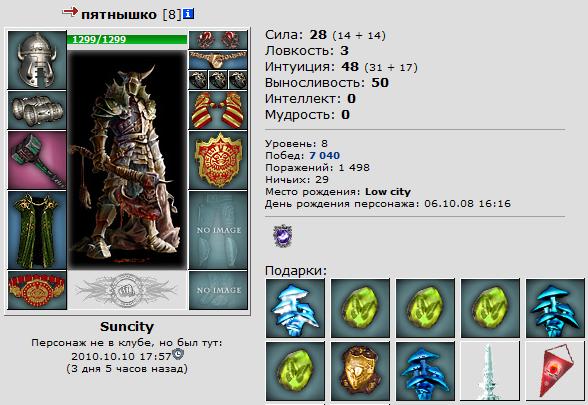Click the red arrow before the character name

[x=70, y=12]
